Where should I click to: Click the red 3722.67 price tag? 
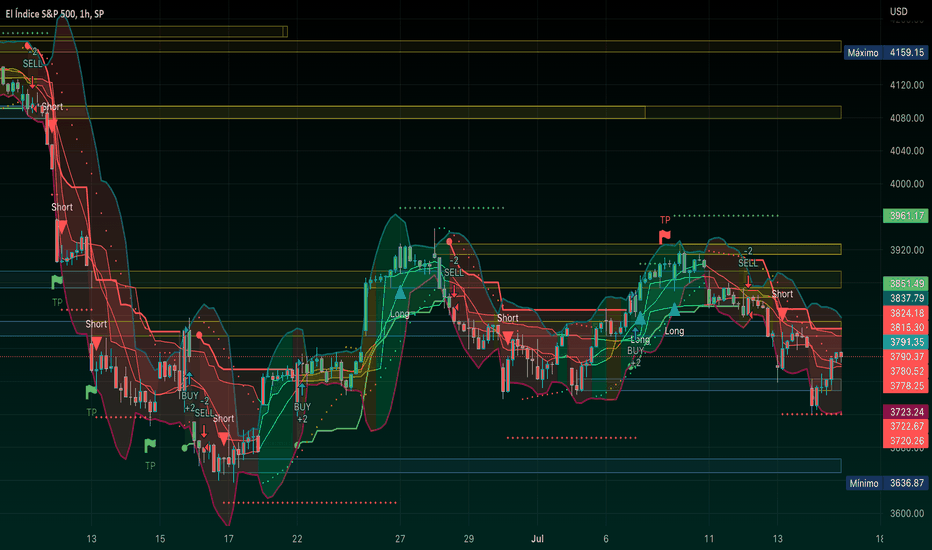click(906, 426)
